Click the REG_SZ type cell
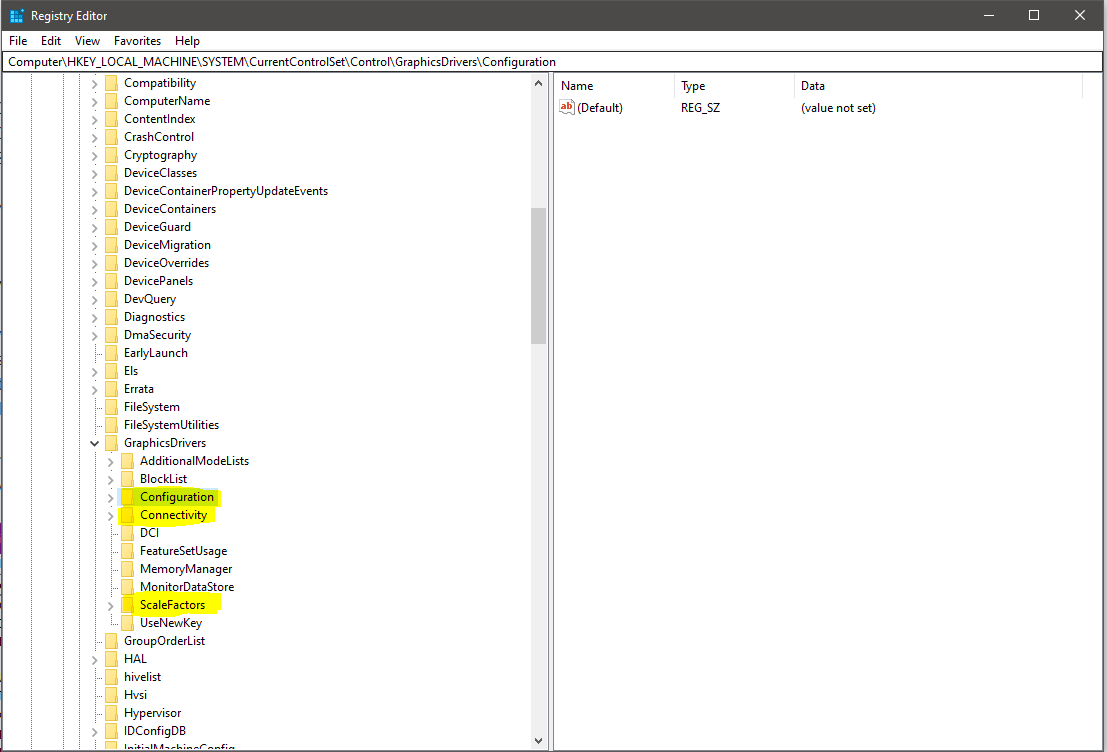The width and height of the screenshot is (1107, 752). tap(700, 108)
